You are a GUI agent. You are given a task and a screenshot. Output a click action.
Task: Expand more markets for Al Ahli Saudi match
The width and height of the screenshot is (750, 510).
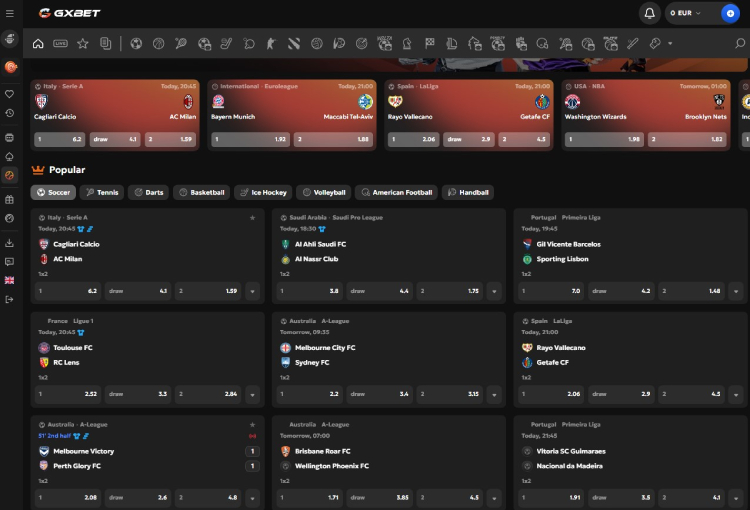coord(494,291)
